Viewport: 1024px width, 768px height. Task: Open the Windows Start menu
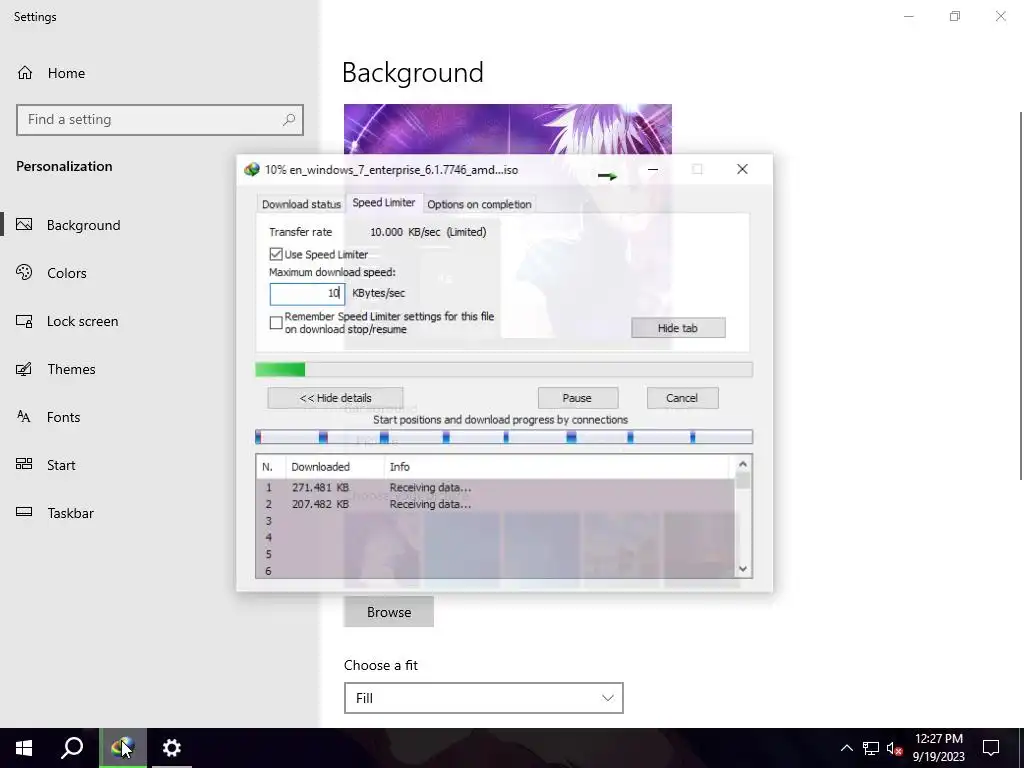pos(24,748)
